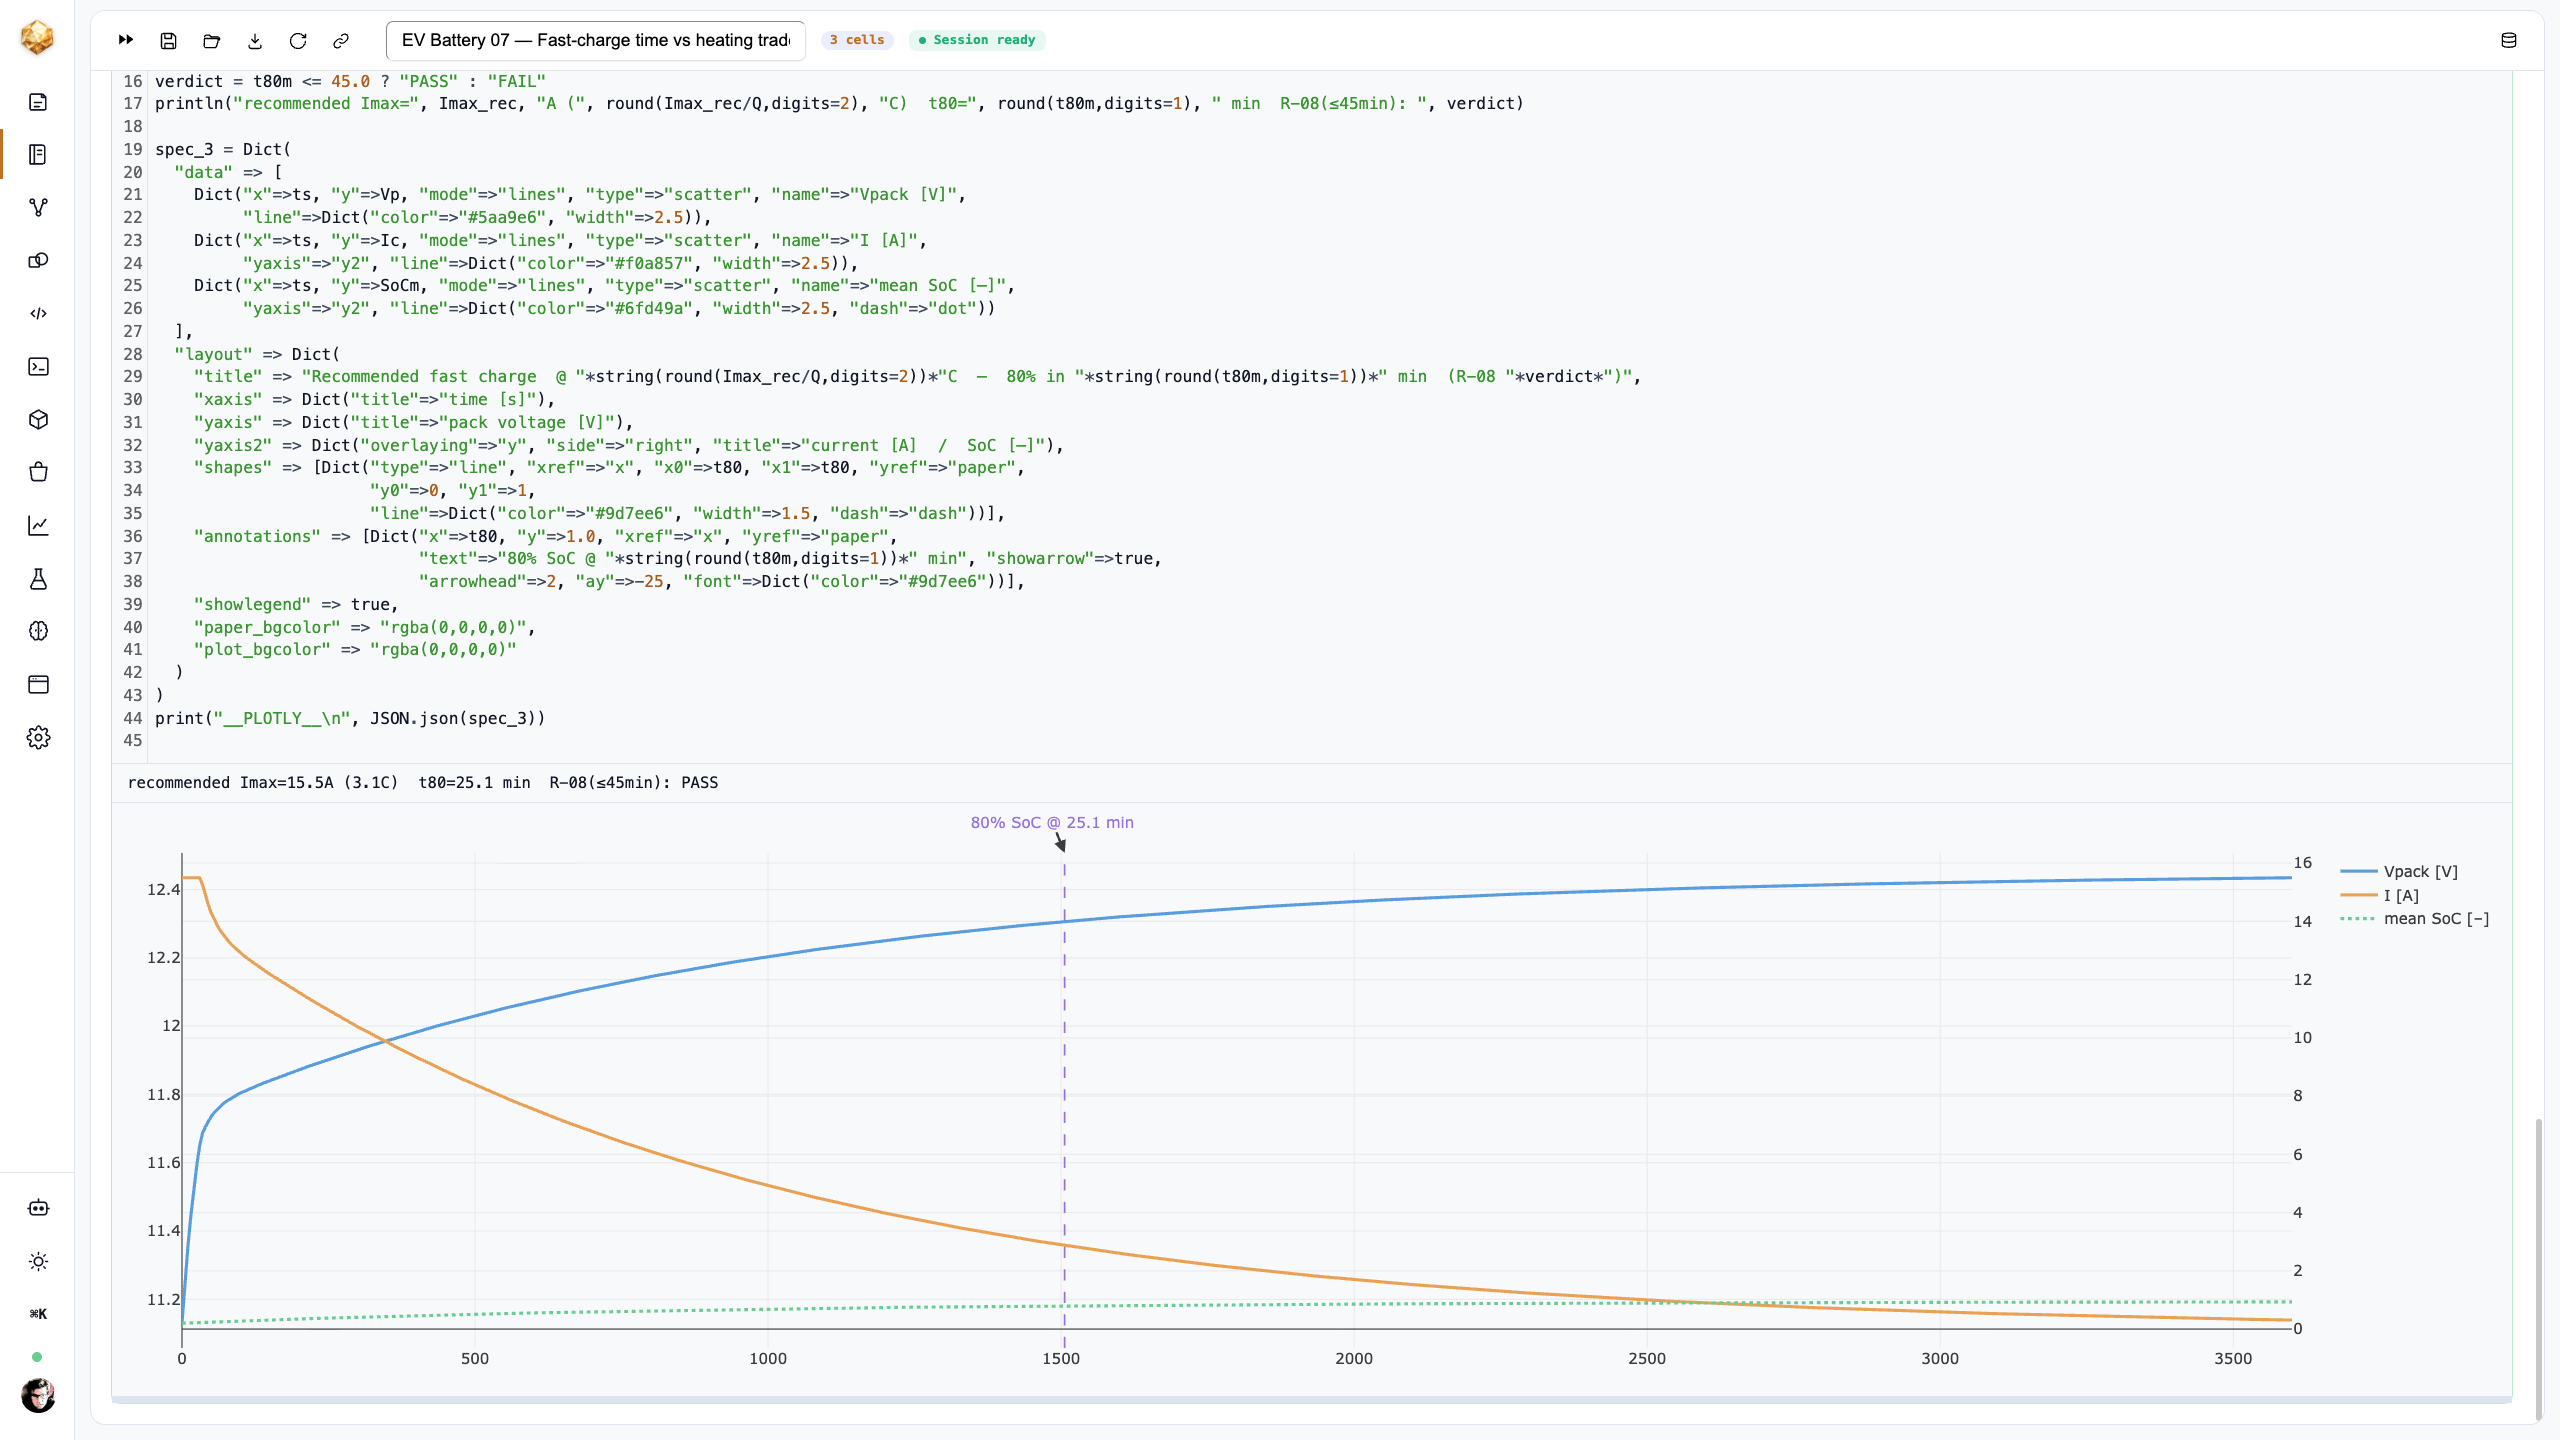2560x1440 pixels.
Task: Open the cube packages sidebar icon
Action: 38,420
